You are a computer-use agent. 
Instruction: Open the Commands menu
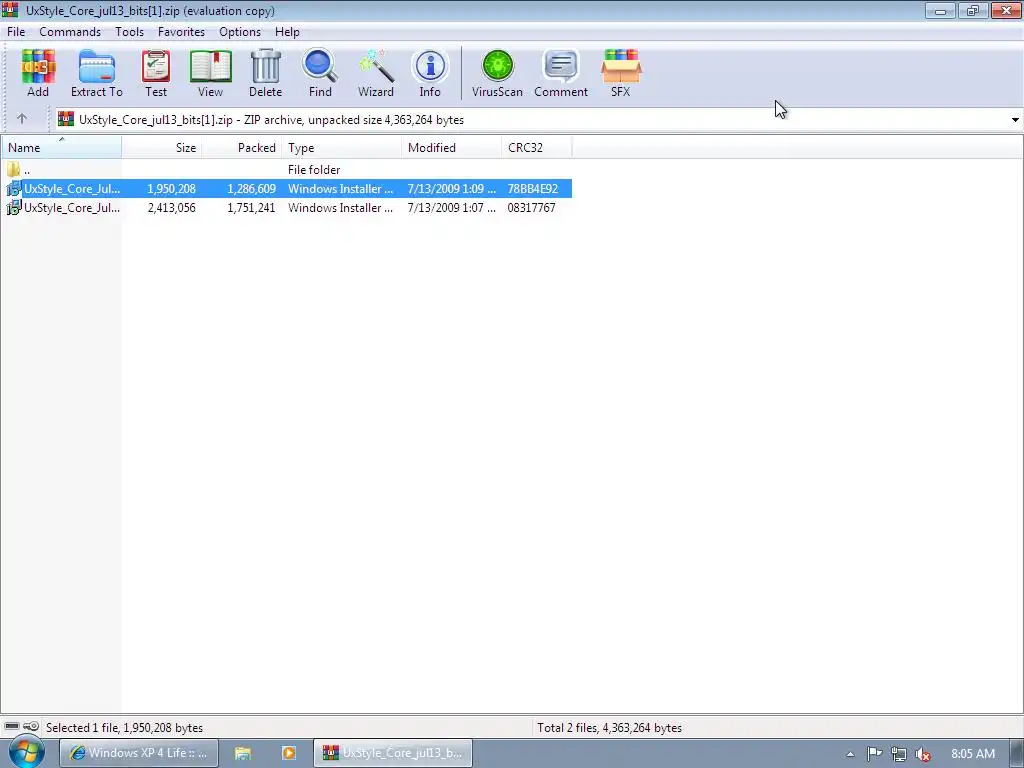click(x=70, y=31)
